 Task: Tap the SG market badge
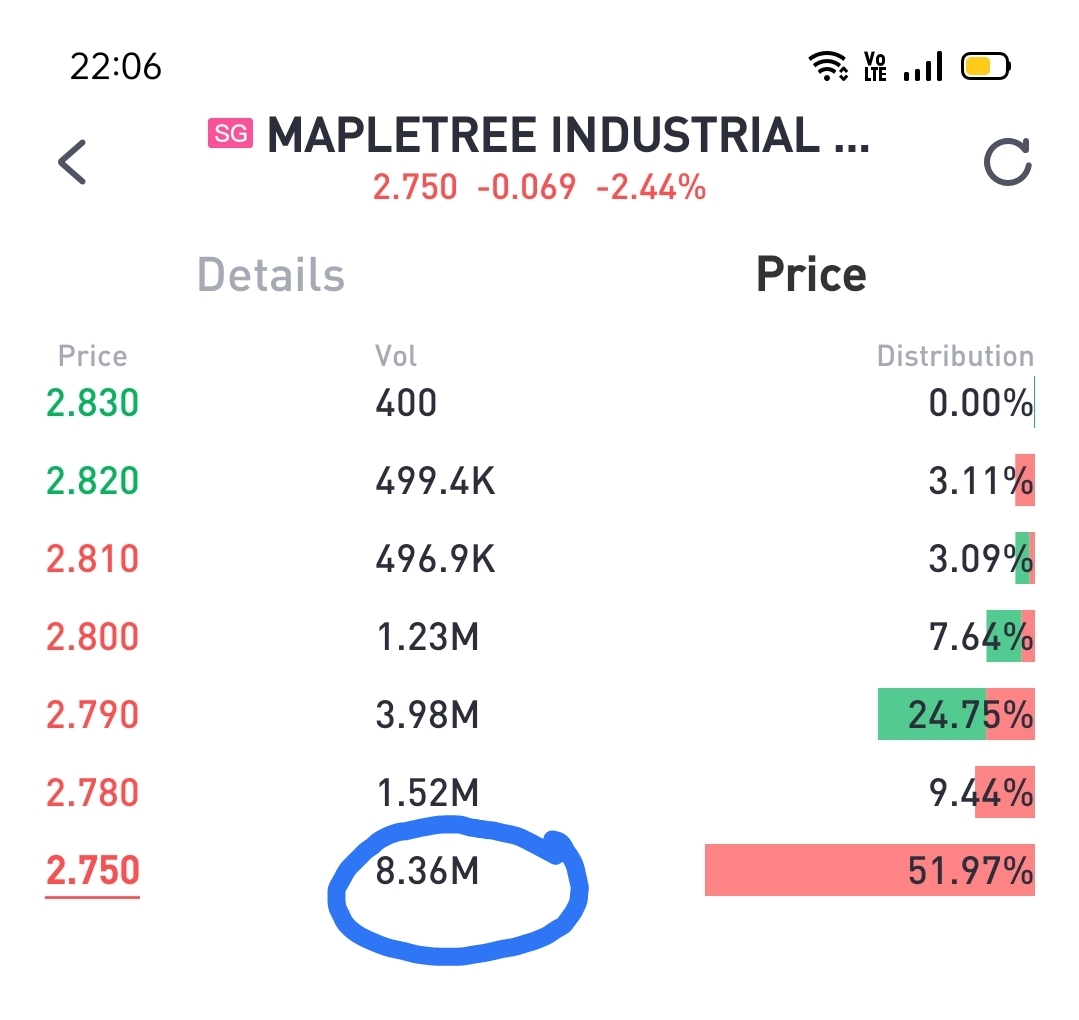(x=230, y=134)
